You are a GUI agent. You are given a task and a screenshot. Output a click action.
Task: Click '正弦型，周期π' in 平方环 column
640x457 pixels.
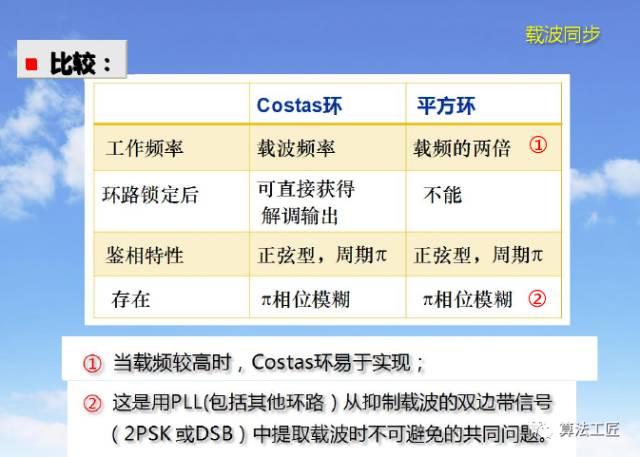[x=478, y=255]
